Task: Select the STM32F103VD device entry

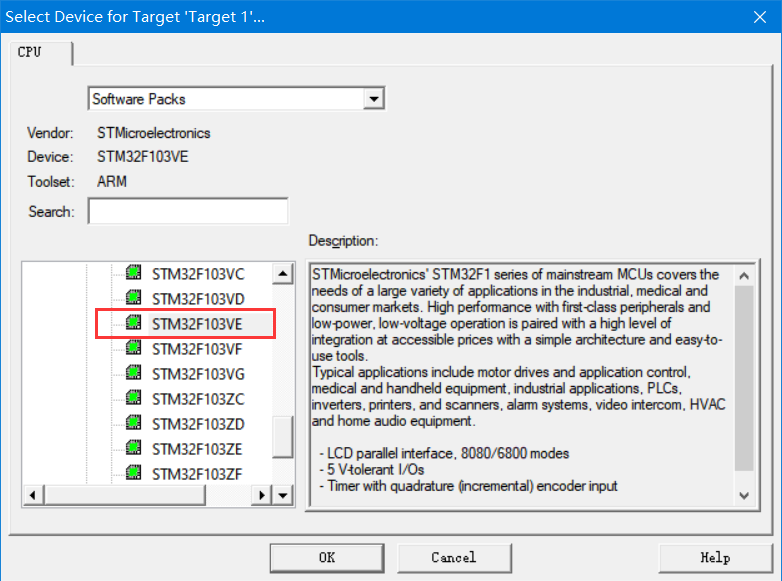Action: pyautogui.click(x=198, y=299)
